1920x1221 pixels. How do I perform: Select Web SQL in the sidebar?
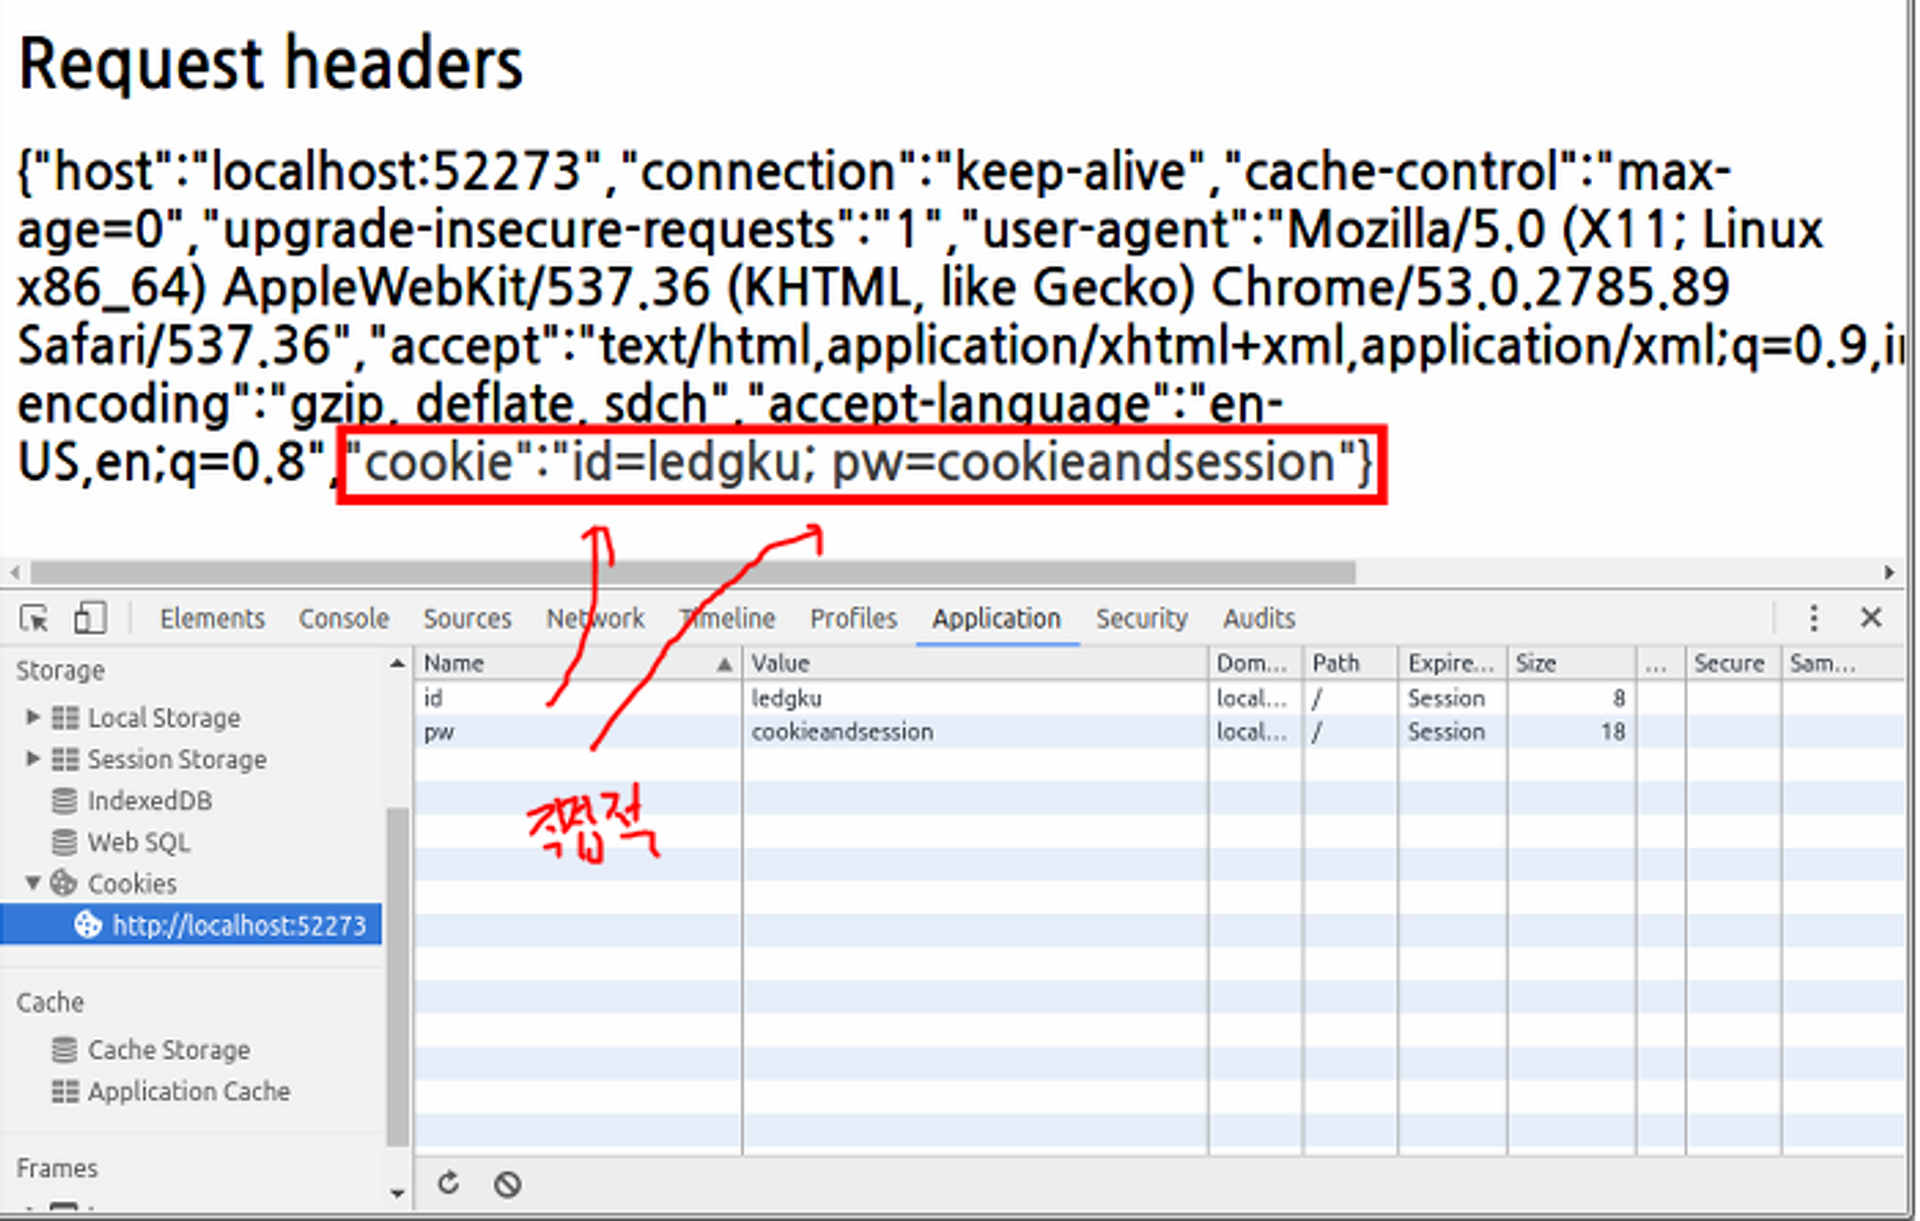click(x=138, y=842)
